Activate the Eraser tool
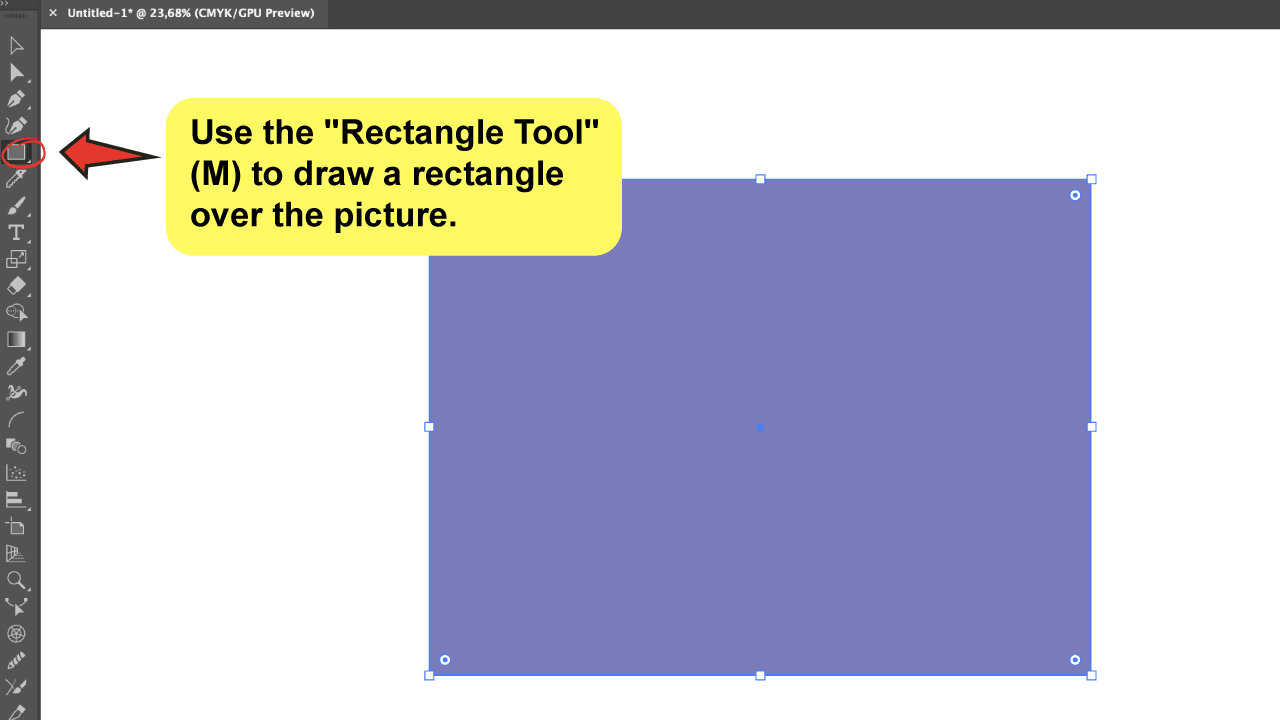The width and height of the screenshot is (1280, 720). [16, 285]
